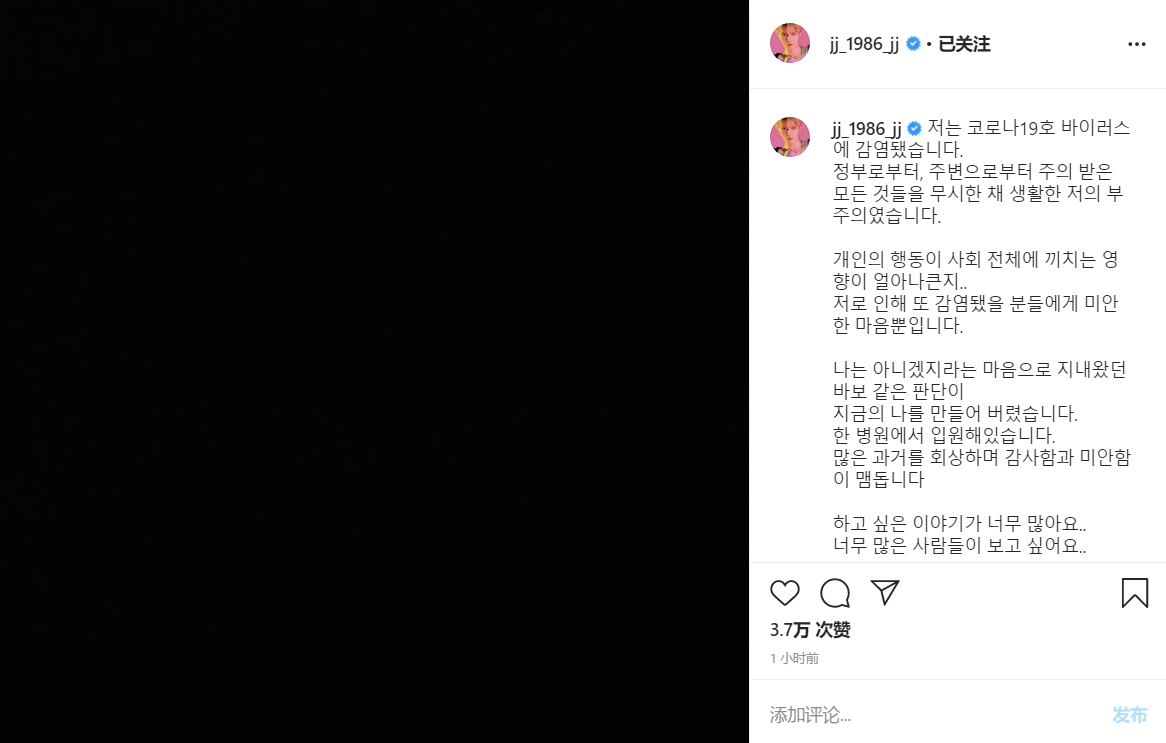Open the three-dot more options menu
Screen dimensions: 1166x743
tap(1136, 44)
